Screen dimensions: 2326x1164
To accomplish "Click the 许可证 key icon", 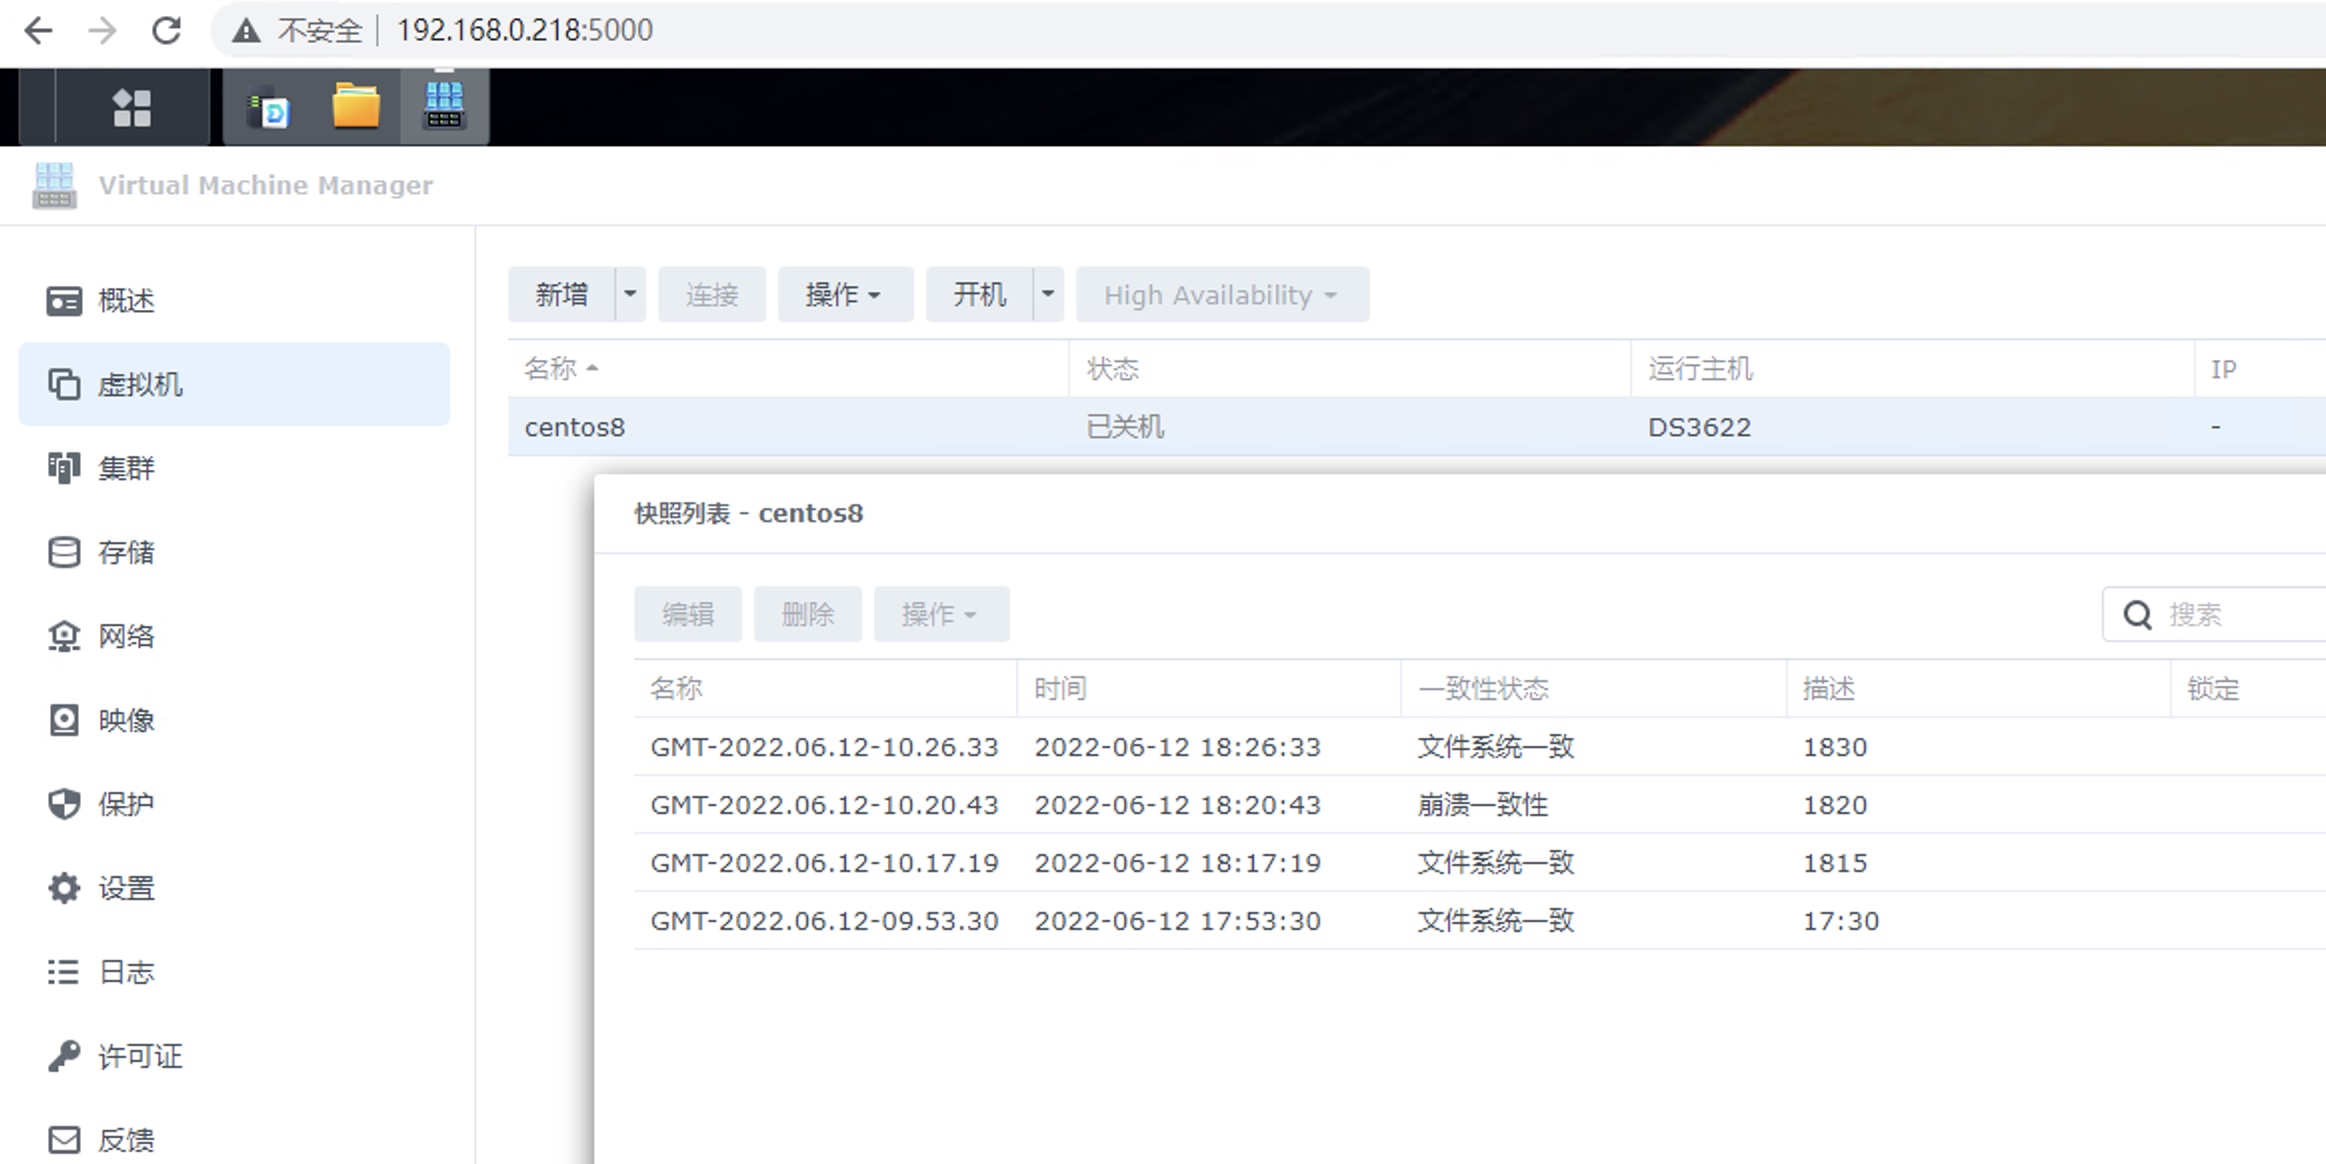I will (x=64, y=1056).
